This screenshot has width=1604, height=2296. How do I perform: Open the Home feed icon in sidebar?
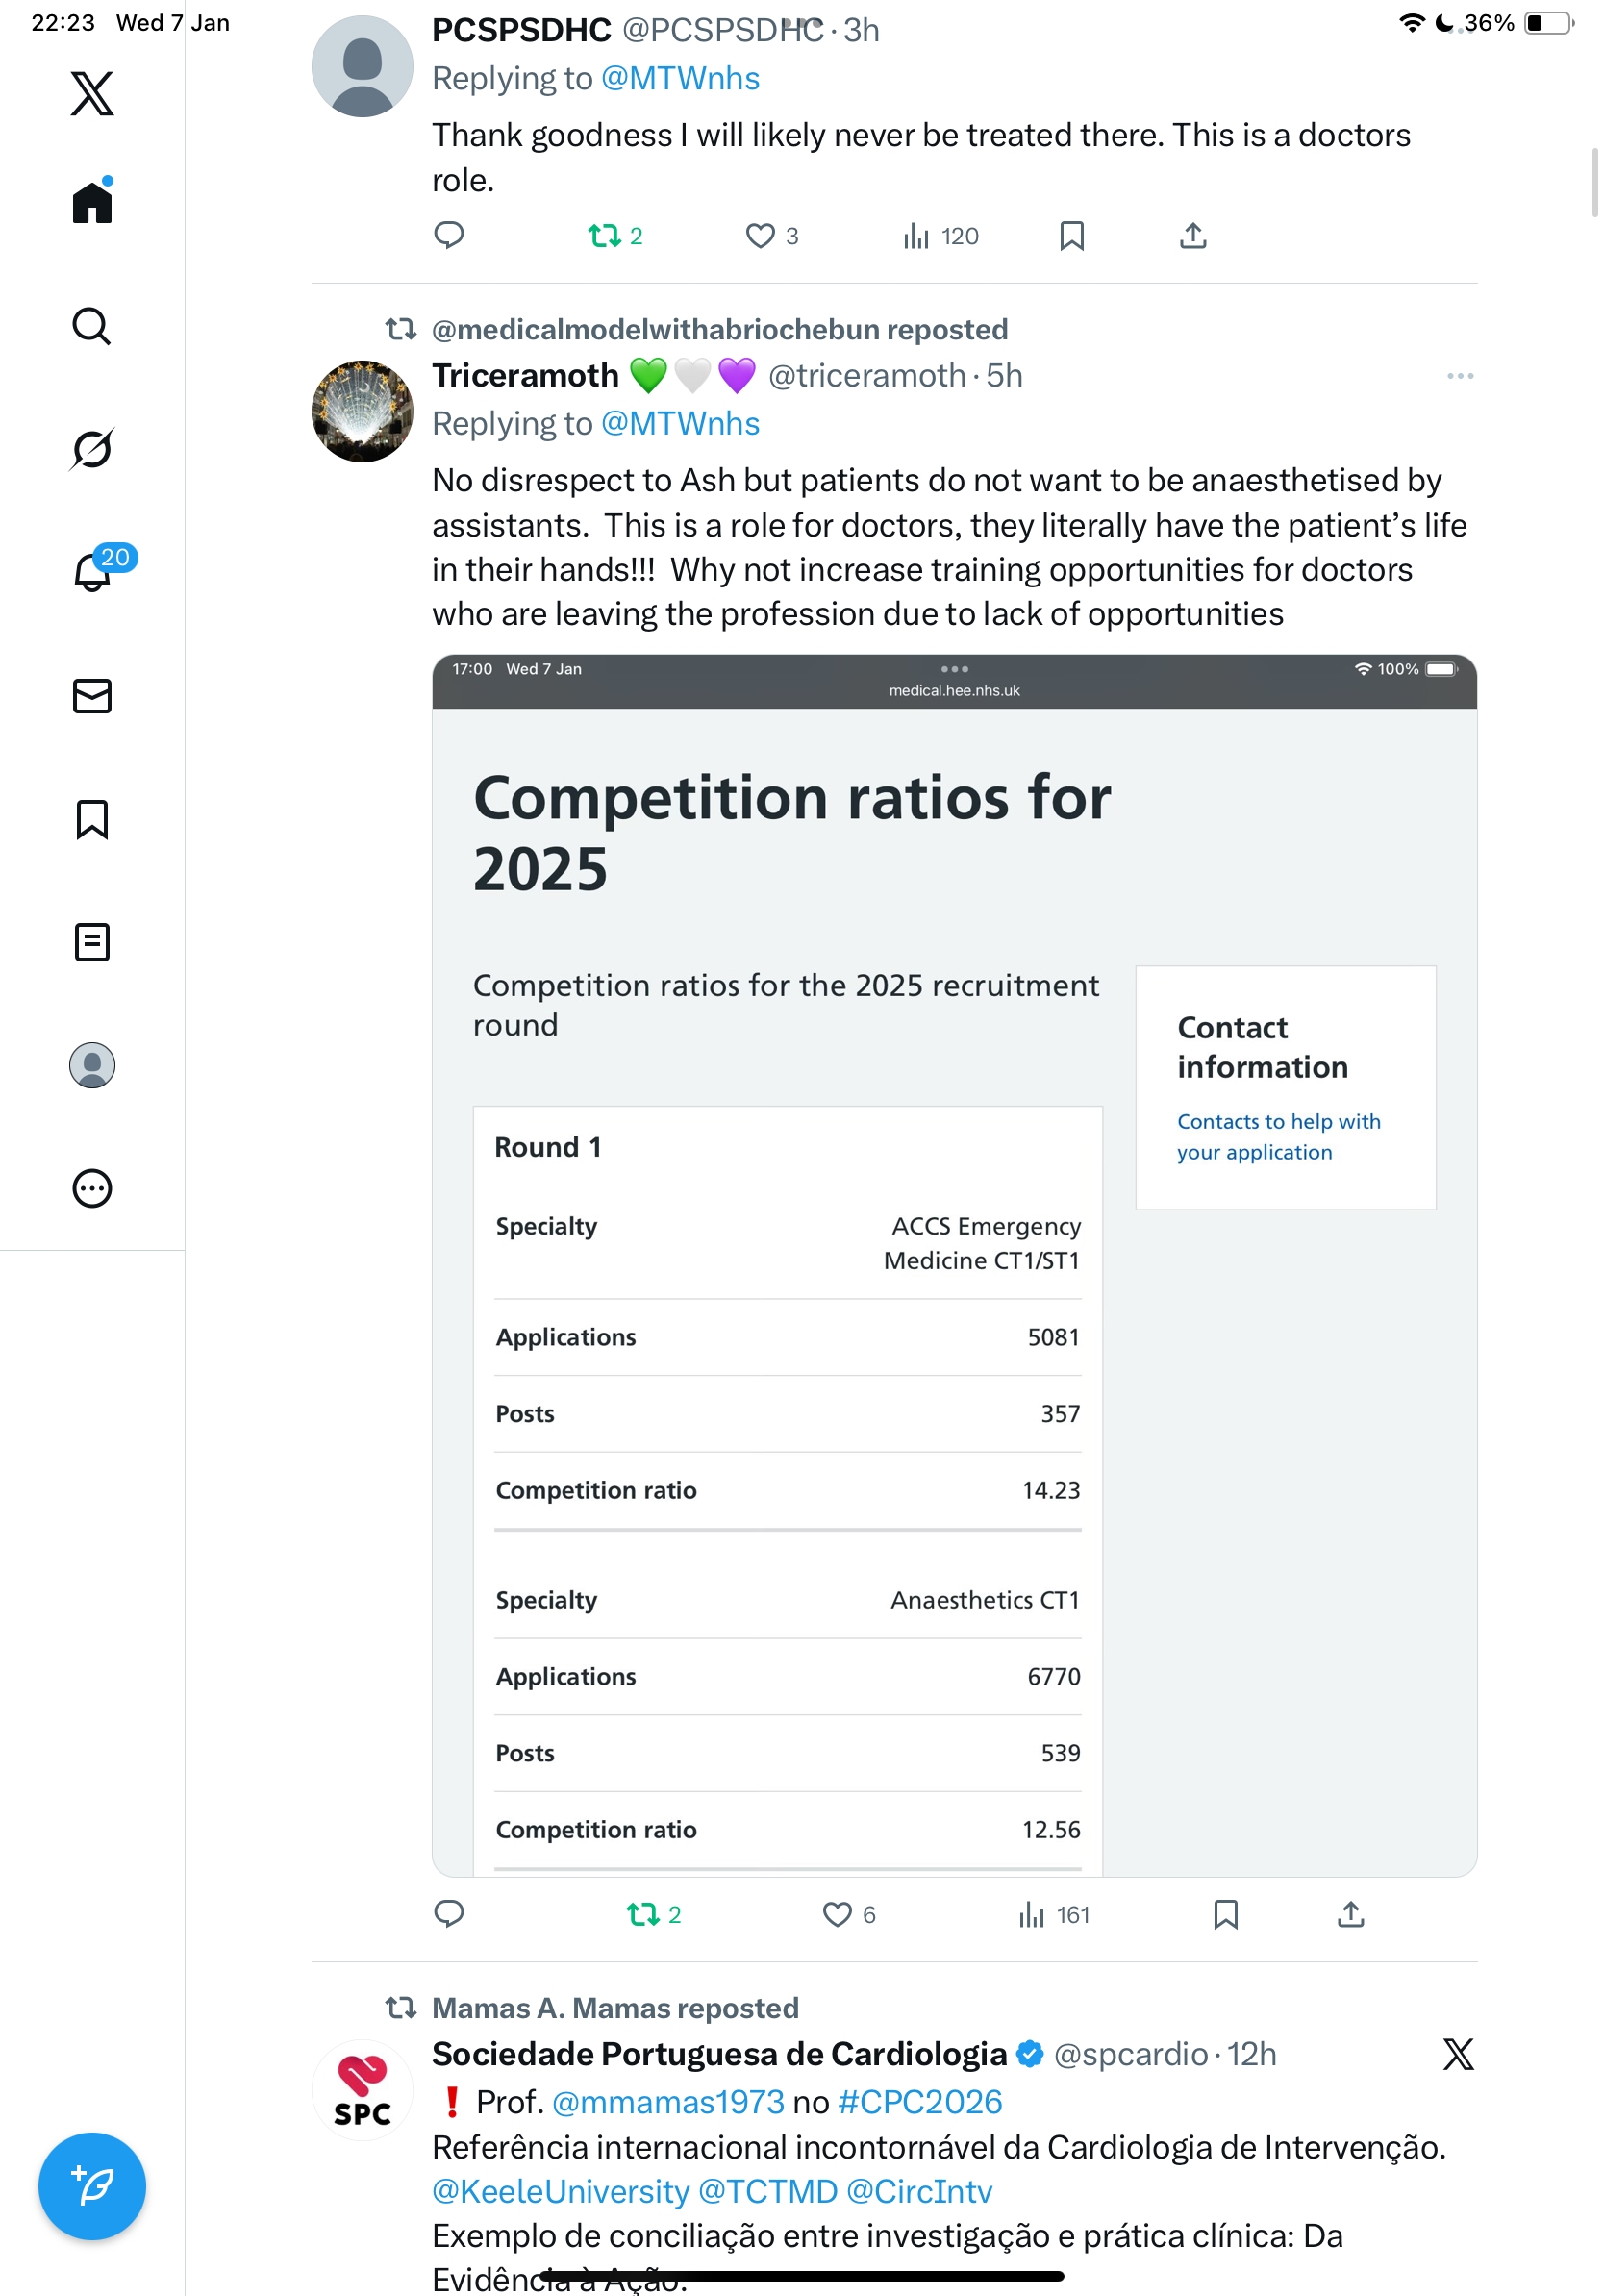(x=92, y=202)
